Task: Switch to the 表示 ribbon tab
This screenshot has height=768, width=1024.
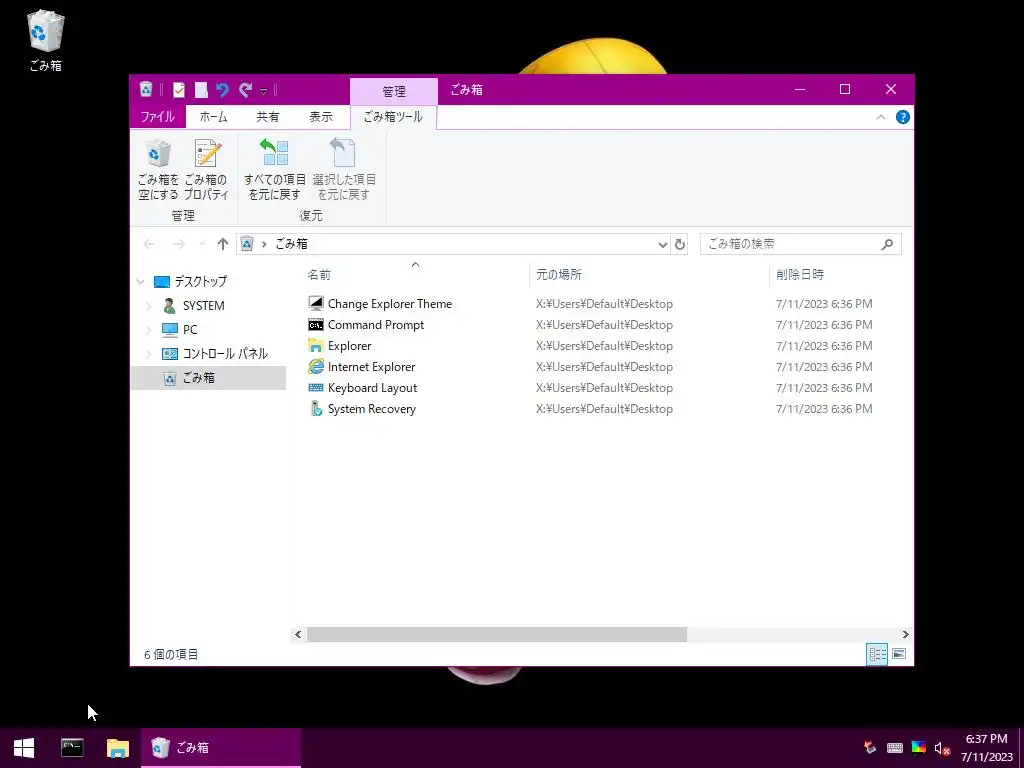Action: [321, 117]
